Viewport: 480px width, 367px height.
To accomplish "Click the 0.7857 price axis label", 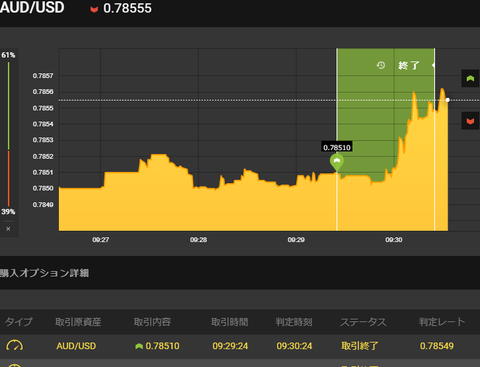I will (43, 76).
